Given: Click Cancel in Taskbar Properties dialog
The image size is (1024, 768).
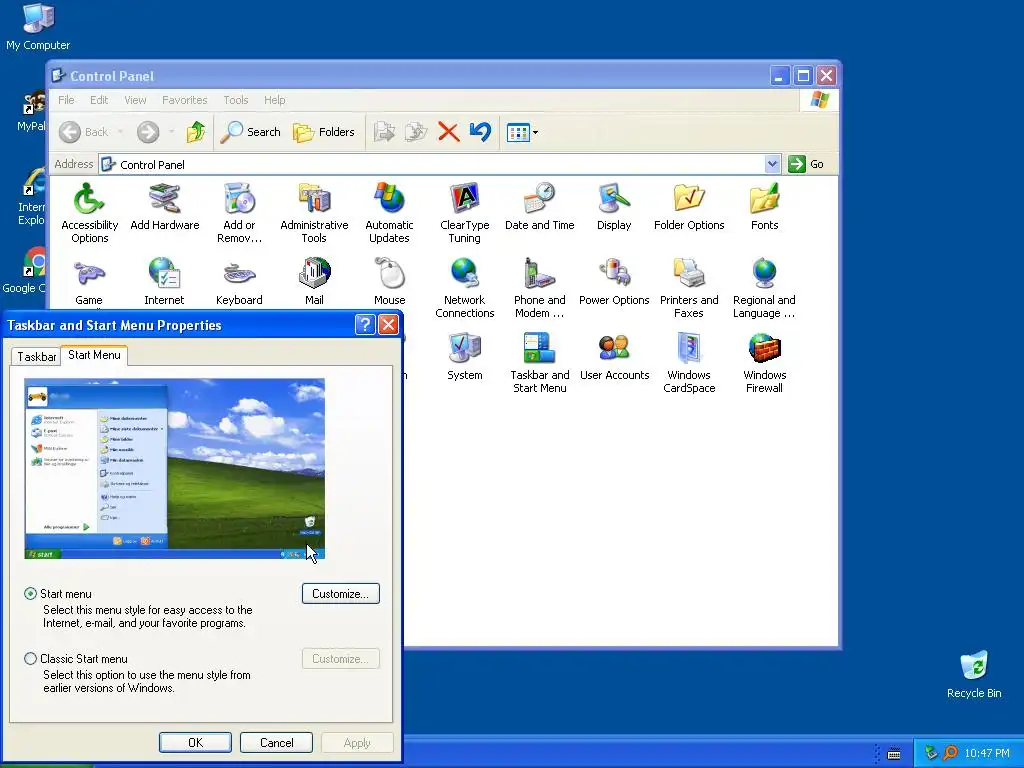Looking at the screenshot, I should click(276, 743).
